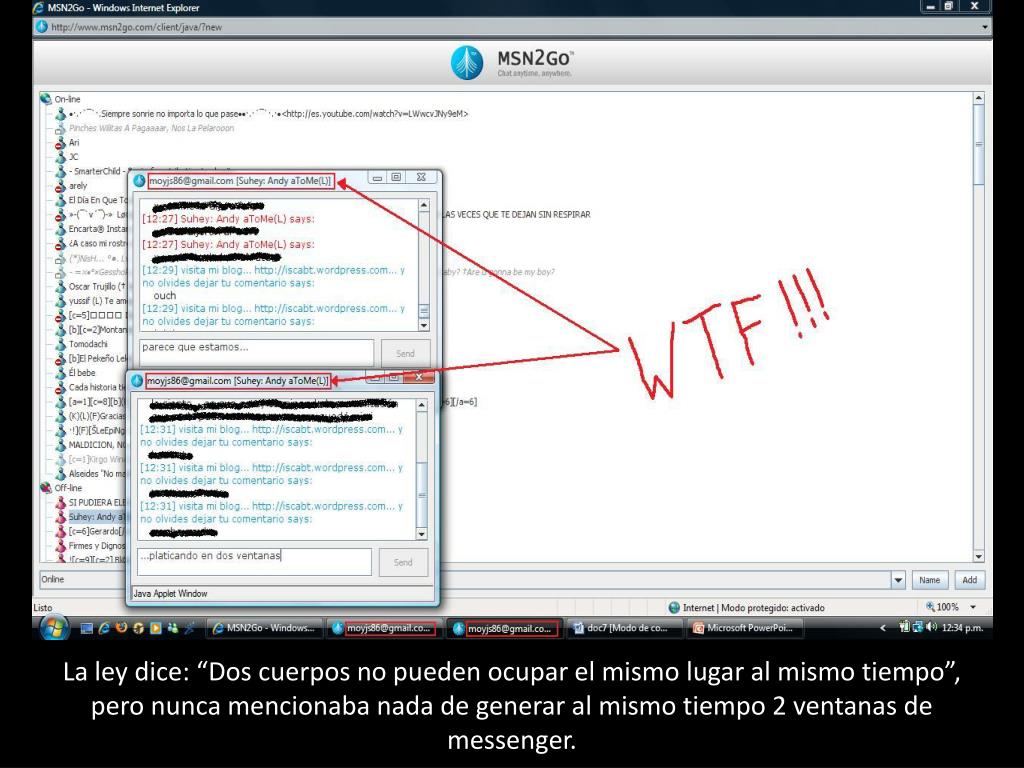Open the zoom level 100% dropdown
Viewport: 1024px width, 768px height.
973,607
